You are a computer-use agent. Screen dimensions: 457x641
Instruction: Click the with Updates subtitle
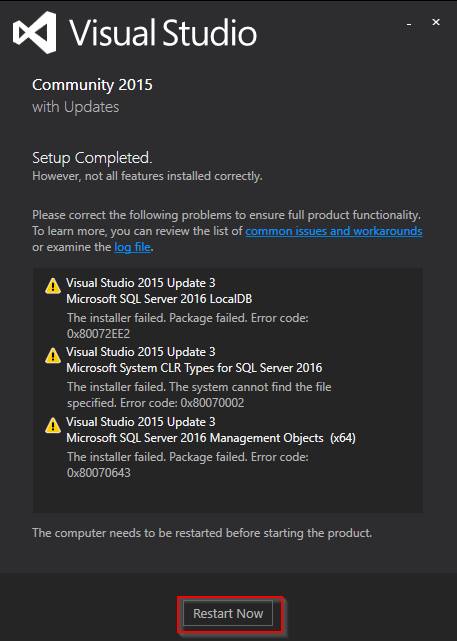coord(76,107)
